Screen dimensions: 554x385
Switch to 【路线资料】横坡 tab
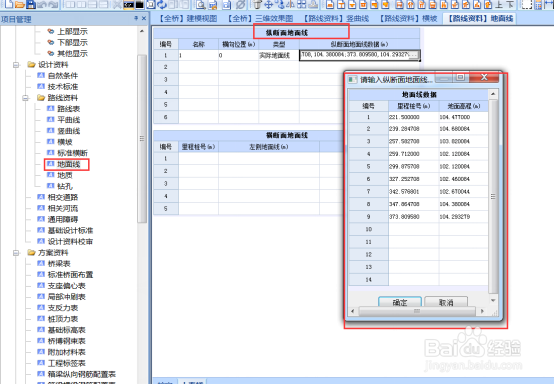[x=408, y=18]
